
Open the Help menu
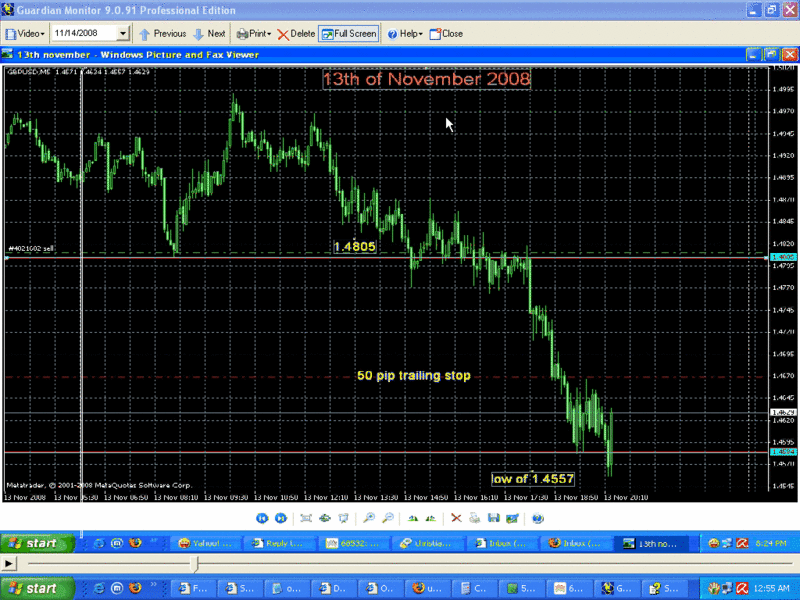click(x=404, y=33)
